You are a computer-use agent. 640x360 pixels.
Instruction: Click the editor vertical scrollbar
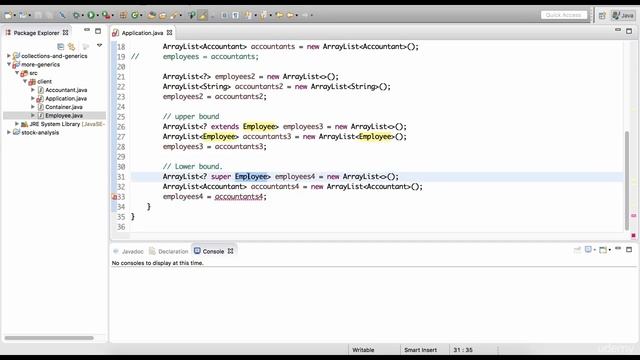click(x=627, y=181)
